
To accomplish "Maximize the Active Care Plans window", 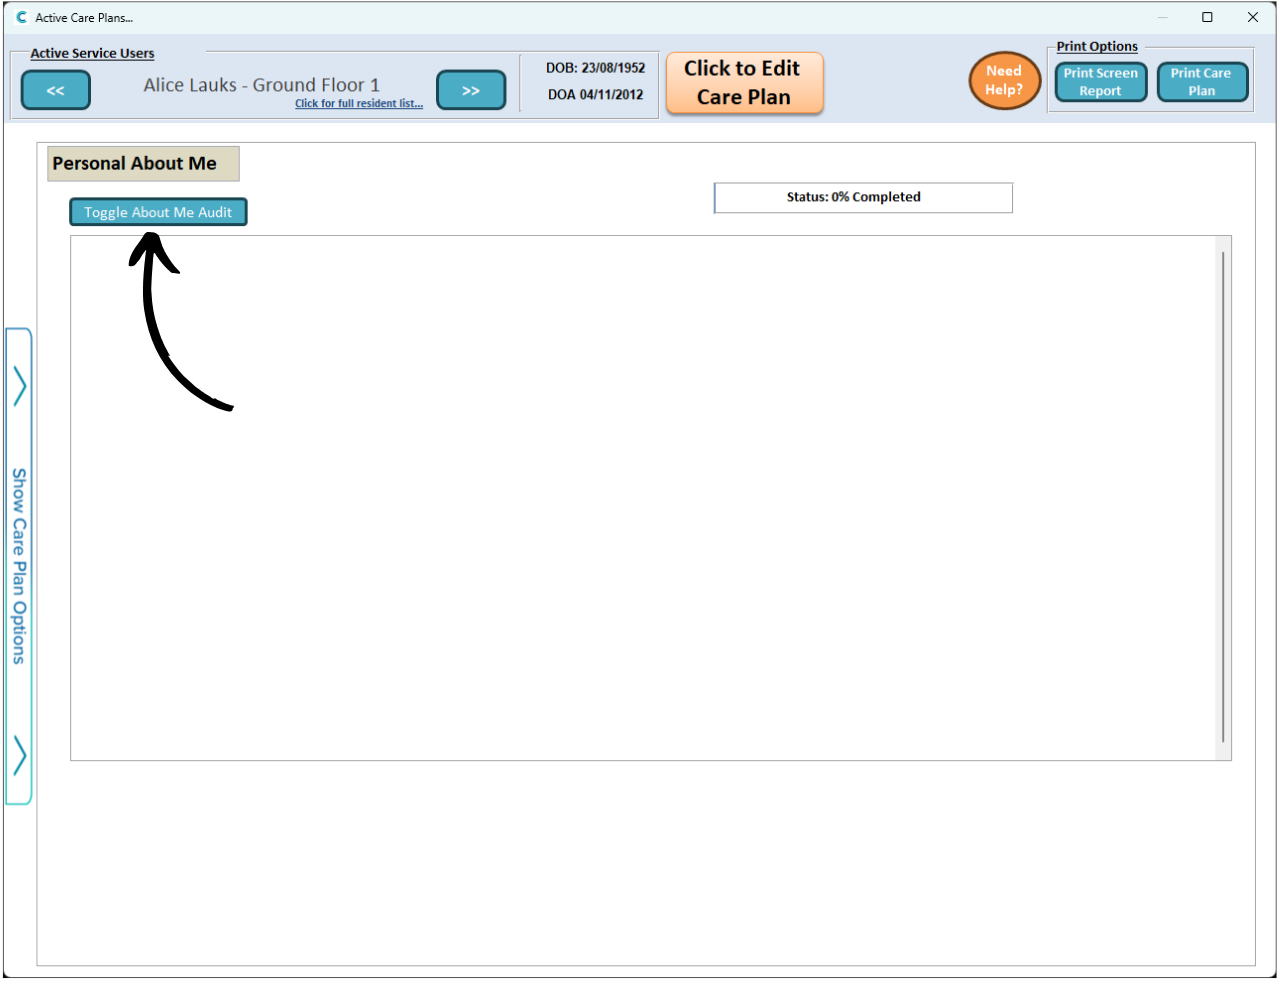I will pyautogui.click(x=1207, y=17).
